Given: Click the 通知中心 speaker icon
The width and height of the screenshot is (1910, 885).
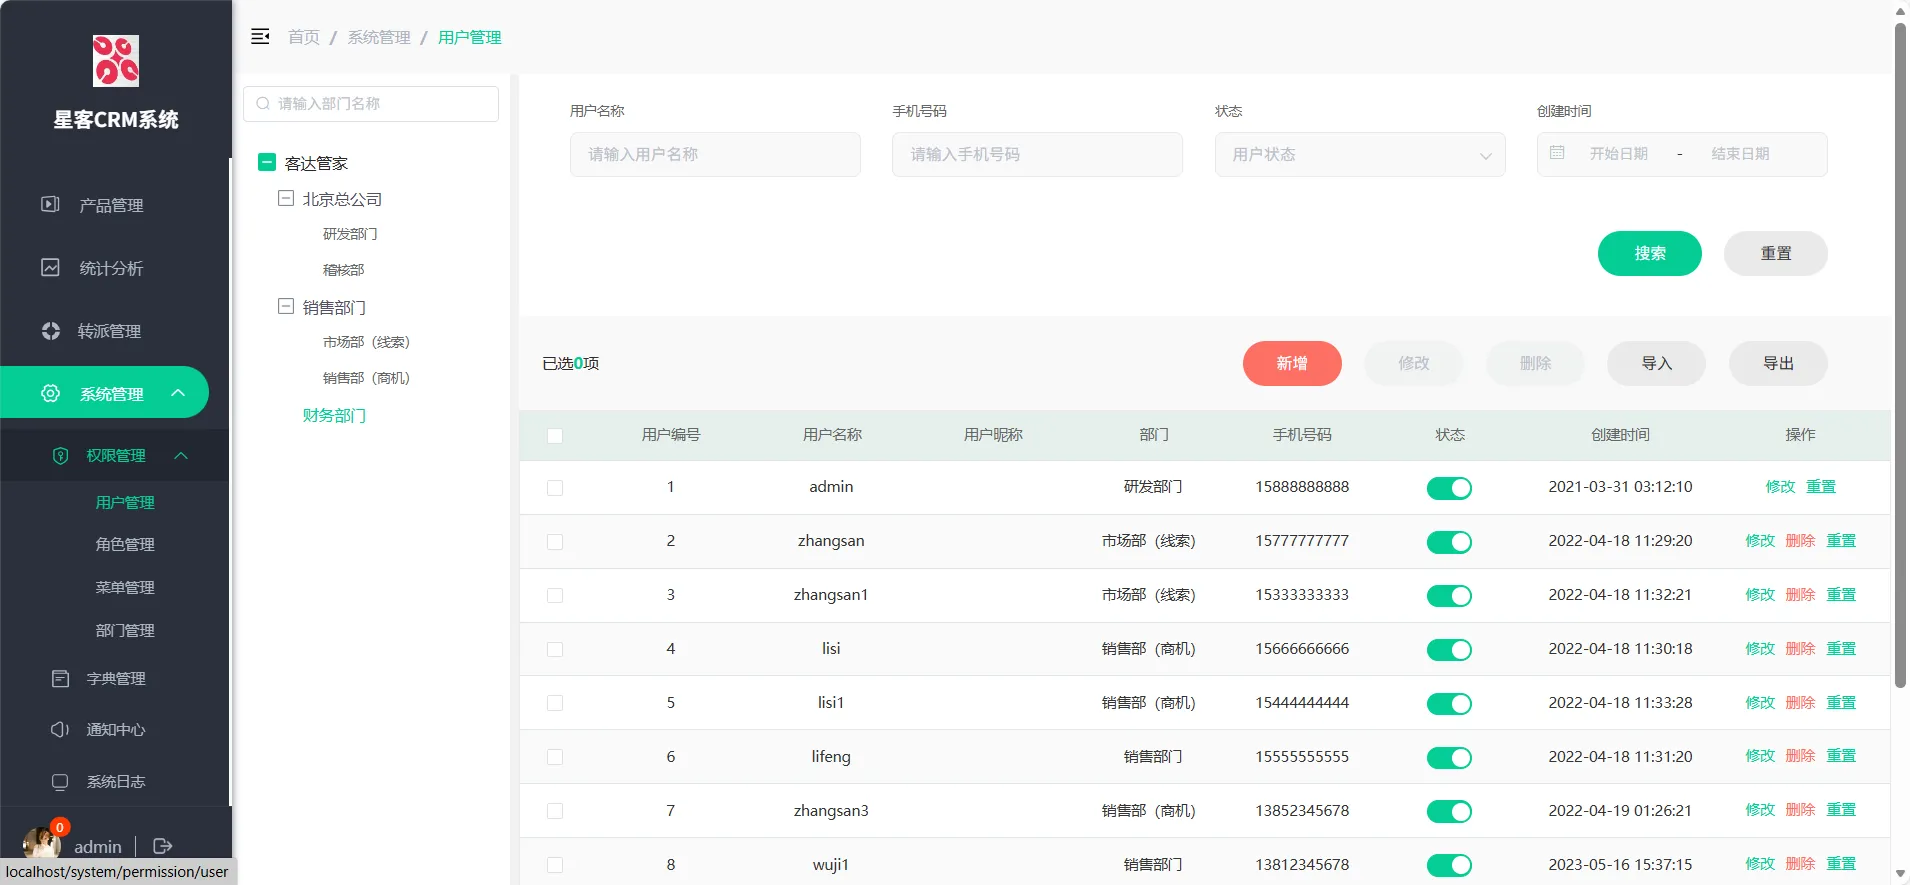Looking at the screenshot, I should coord(60,730).
